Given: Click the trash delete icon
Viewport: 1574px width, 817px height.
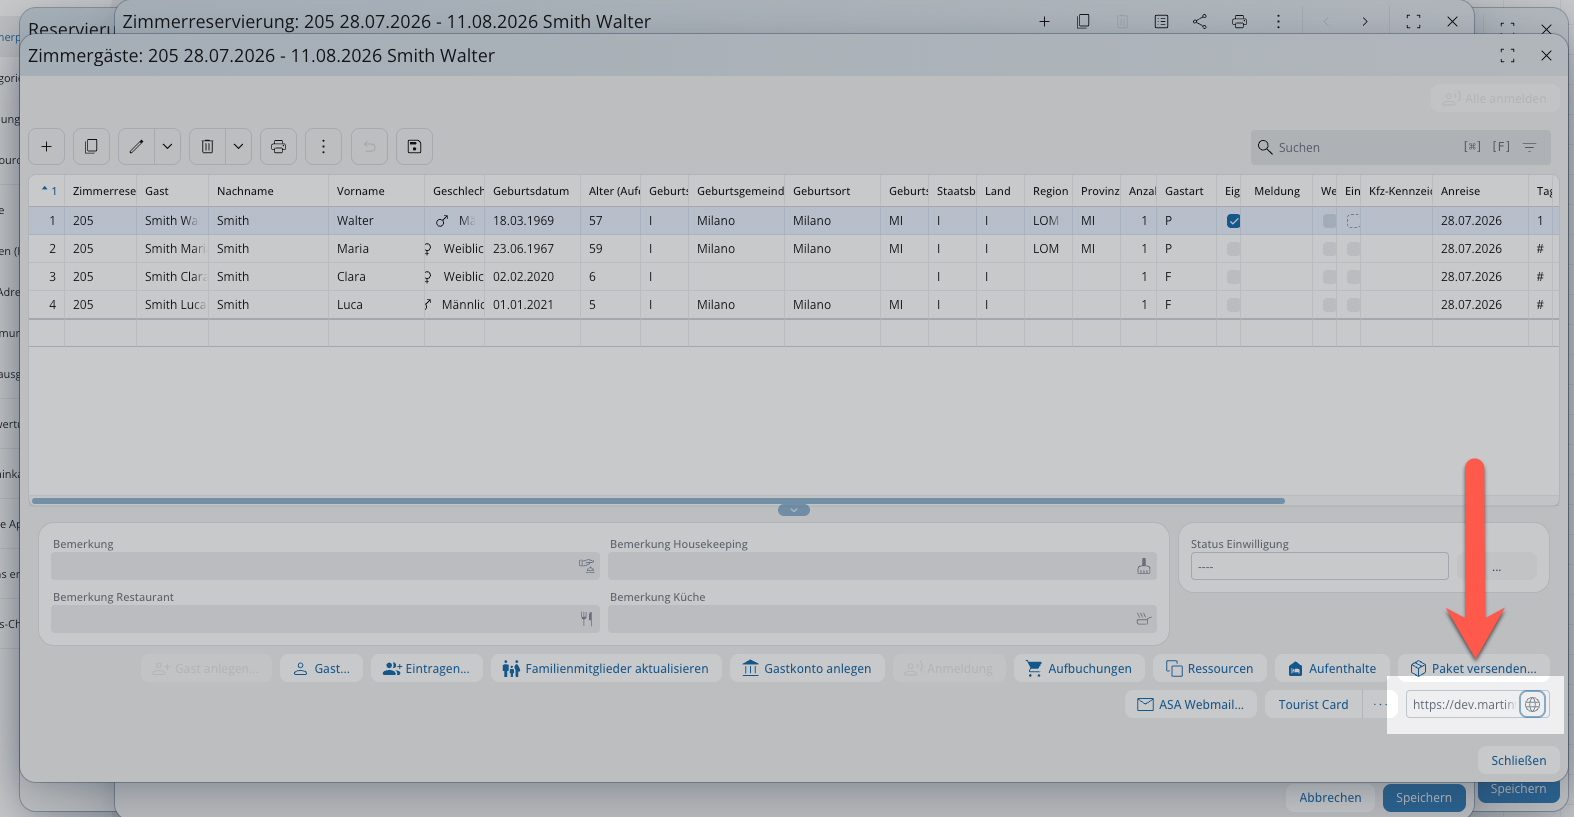Looking at the screenshot, I should pos(207,147).
